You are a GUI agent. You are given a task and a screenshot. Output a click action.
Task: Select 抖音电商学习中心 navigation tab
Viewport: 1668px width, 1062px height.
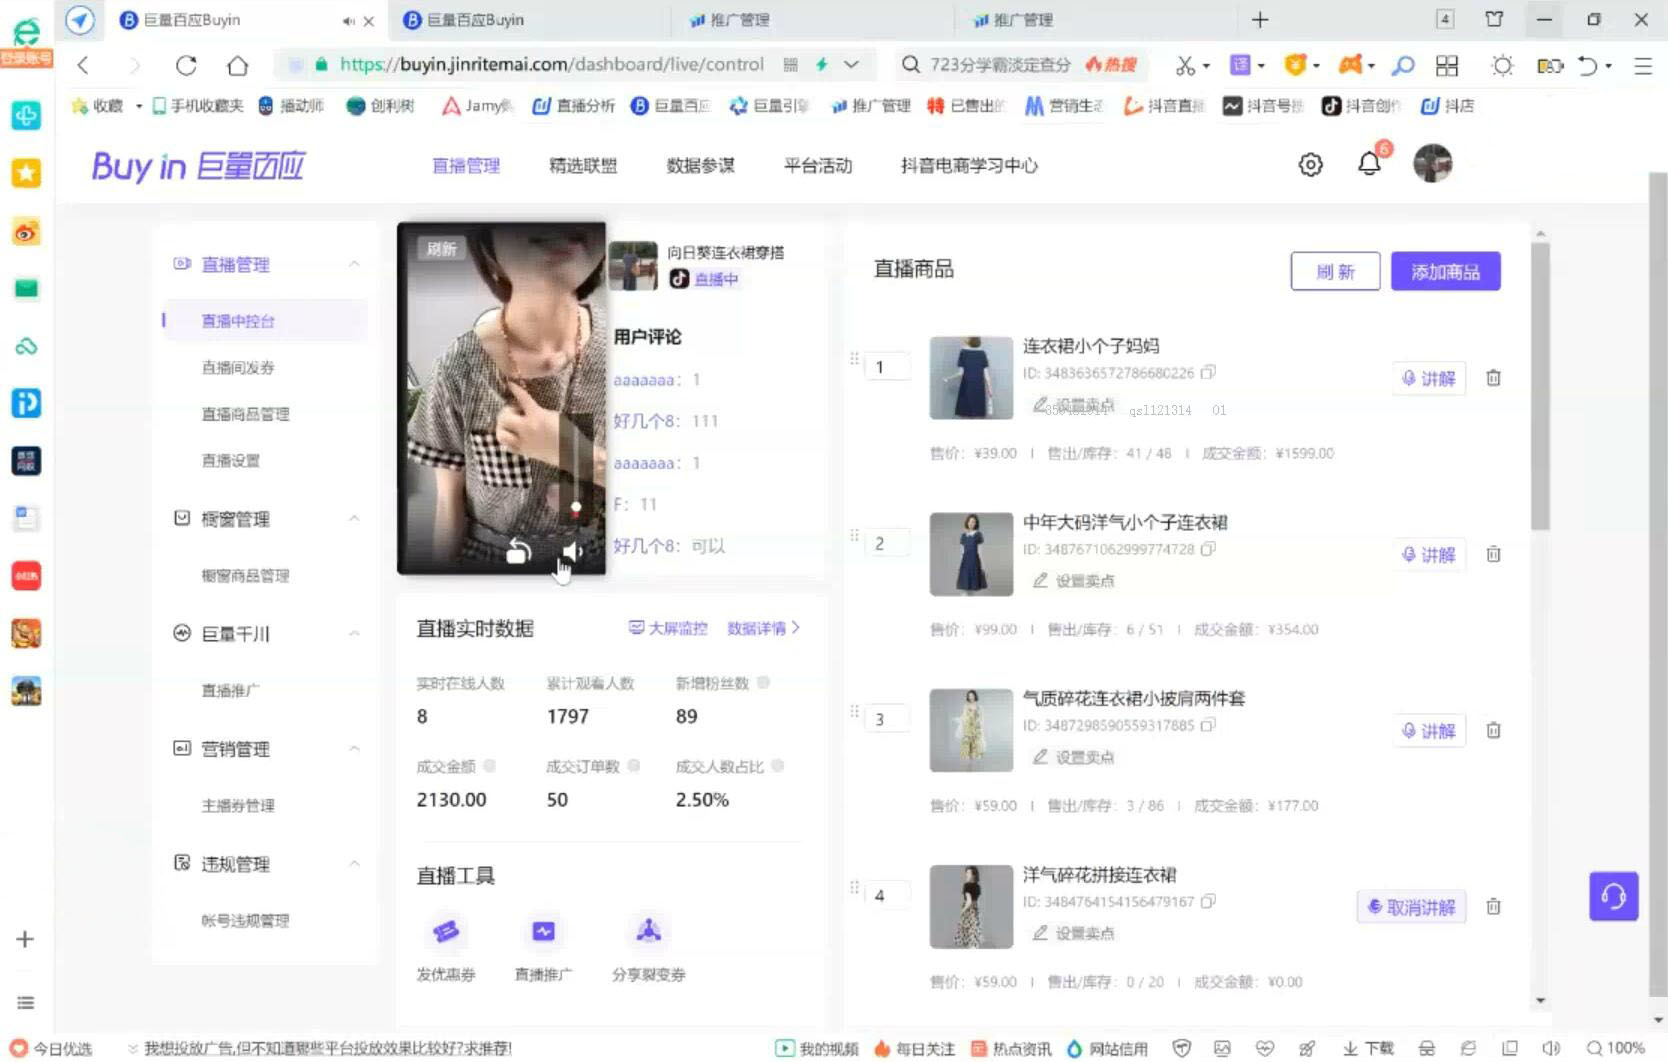969,165
